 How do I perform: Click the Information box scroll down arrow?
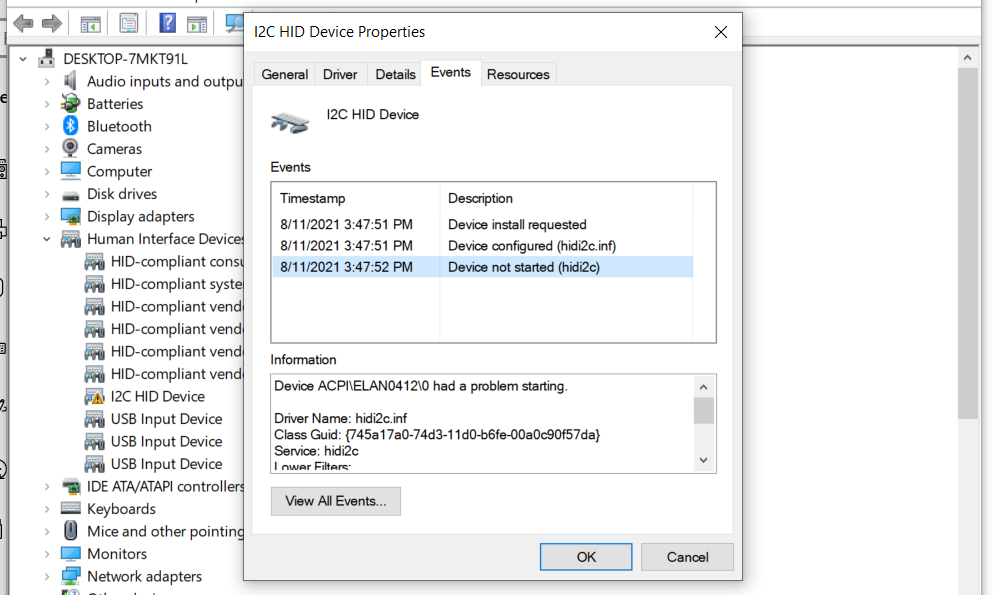704,460
